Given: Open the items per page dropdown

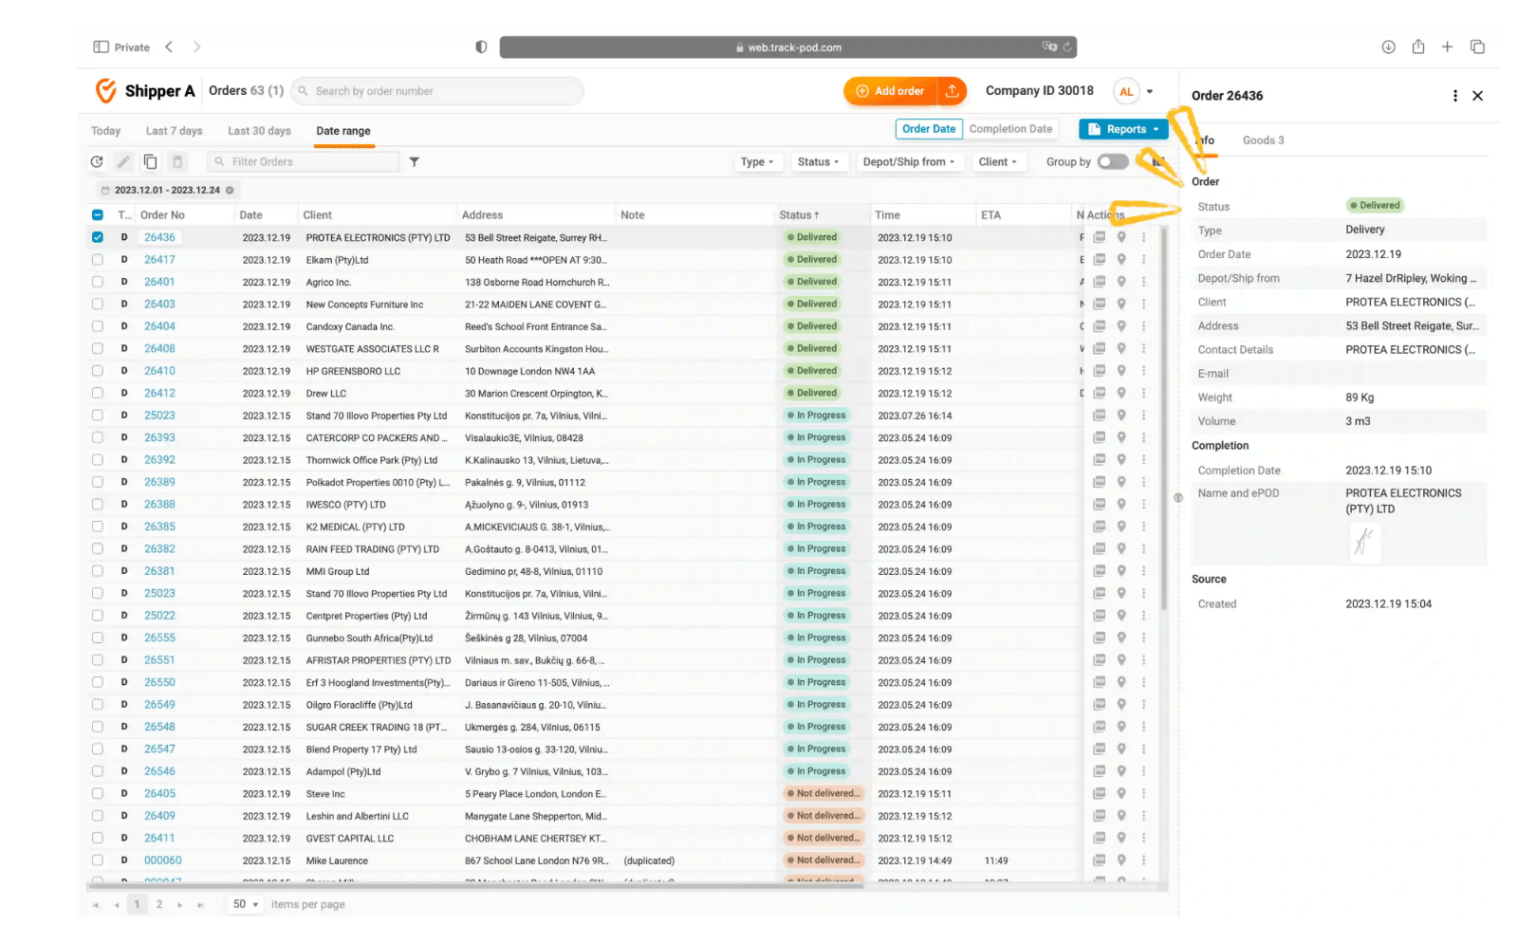Looking at the screenshot, I should point(243,903).
